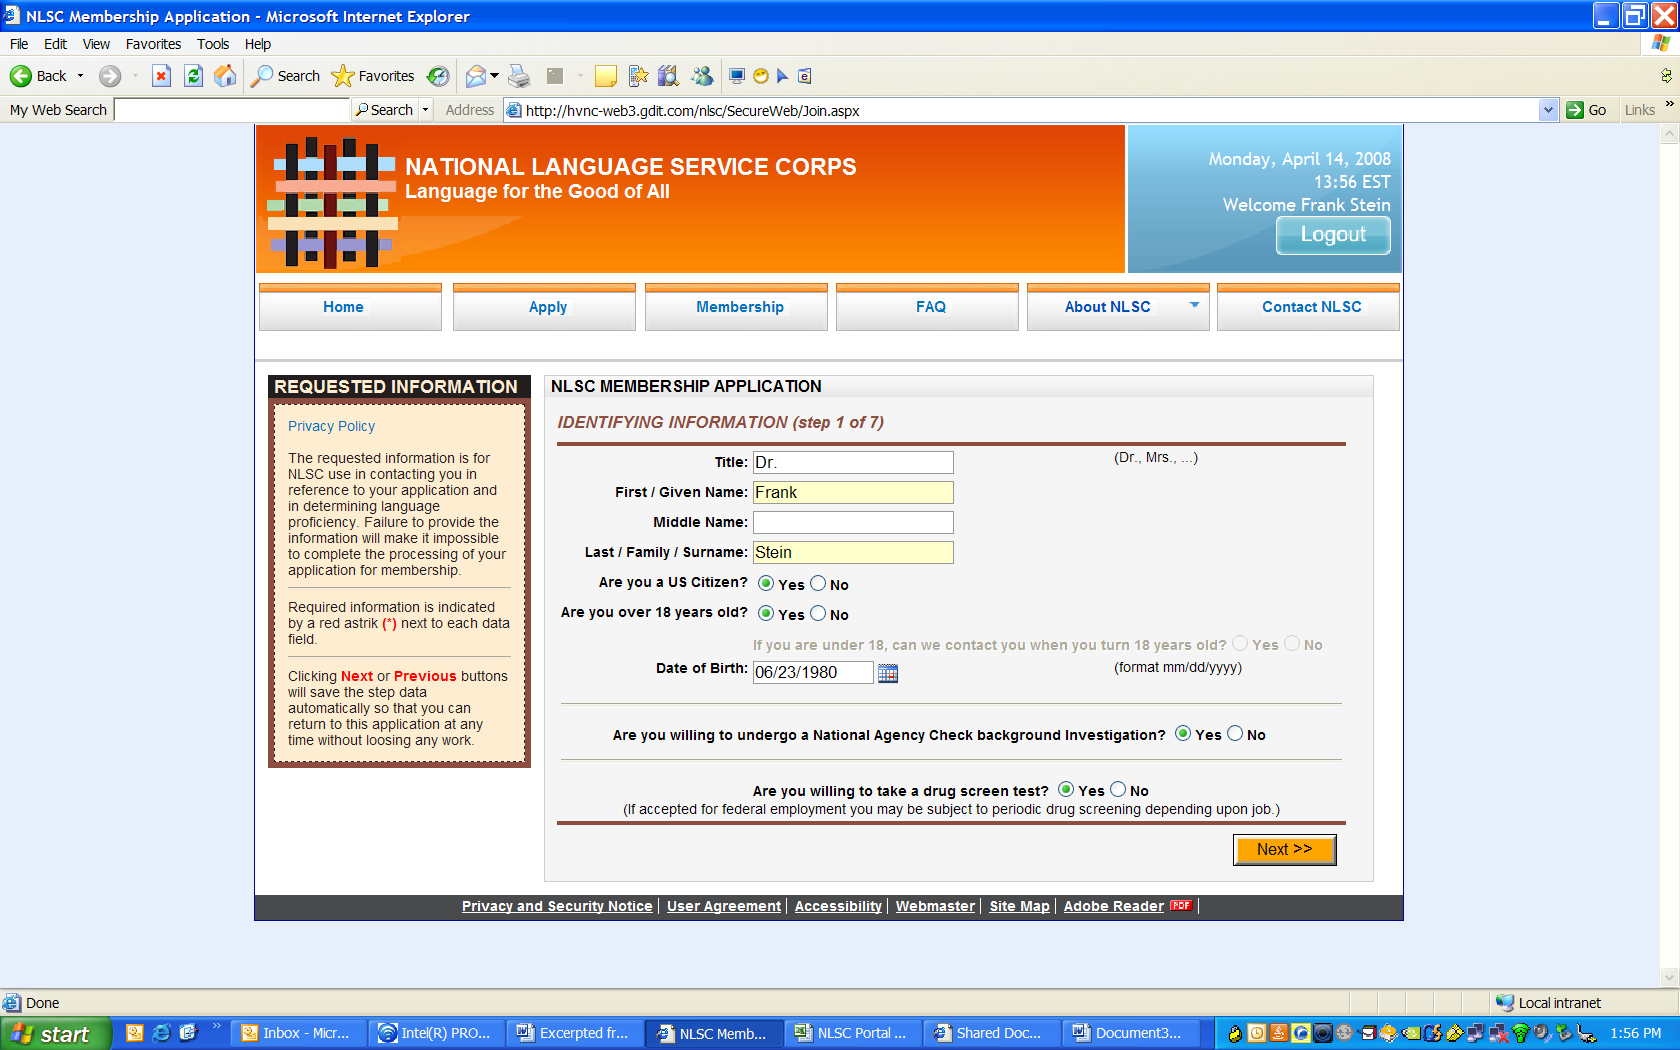The width and height of the screenshot is (1680, 1050).
Task: Open the Membership navigation tab
Action: click(736, 307)
